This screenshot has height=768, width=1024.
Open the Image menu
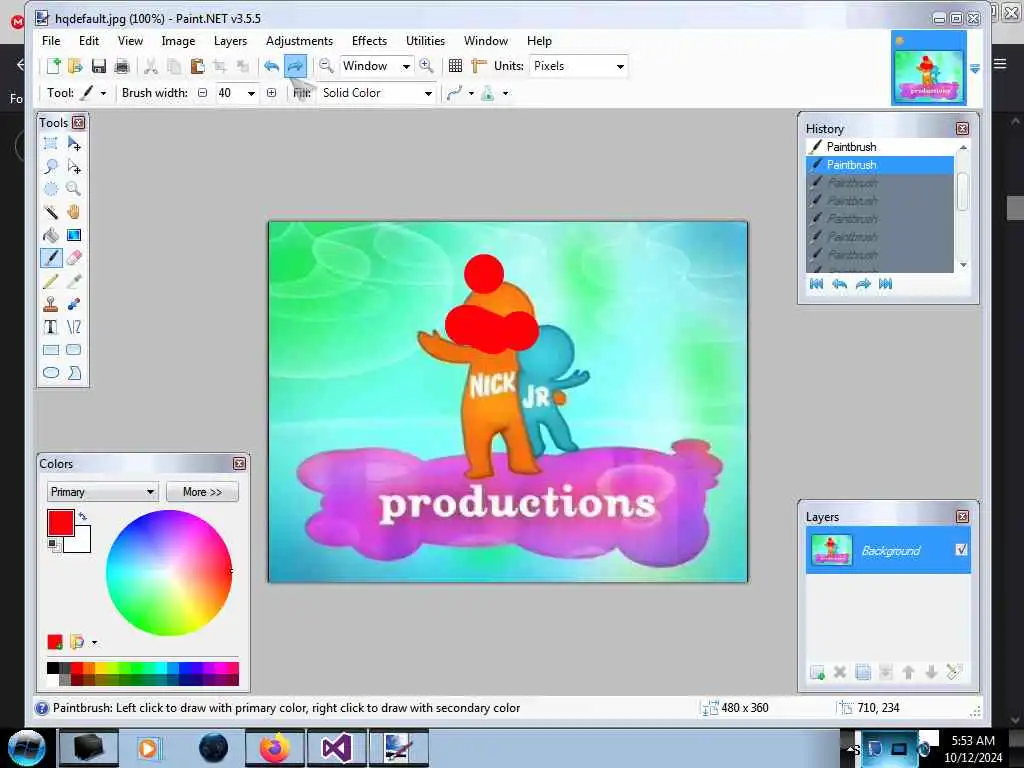coord(178,40)
